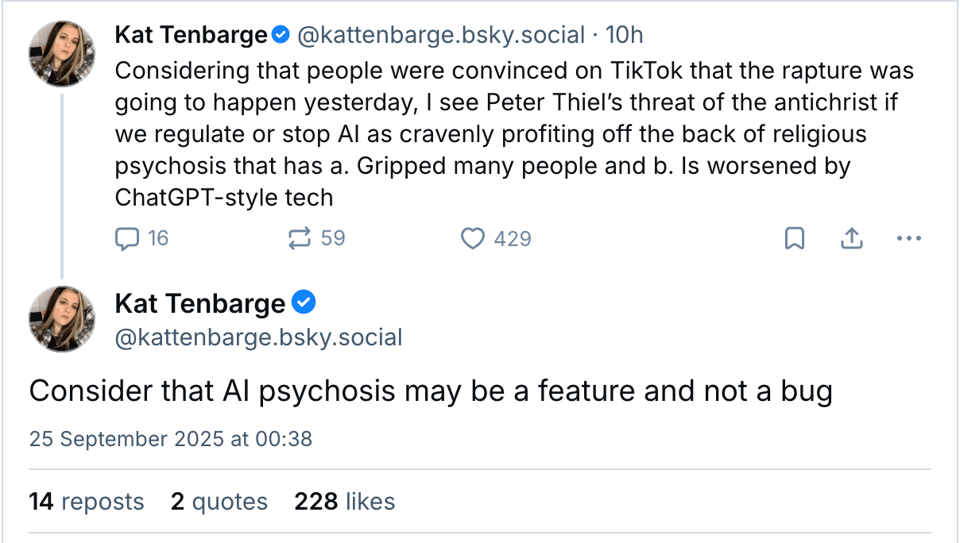Click the @kattenbarge.bsky.social handle in the top post
Viewport: 960px width, 543px height.
point(442,35)
